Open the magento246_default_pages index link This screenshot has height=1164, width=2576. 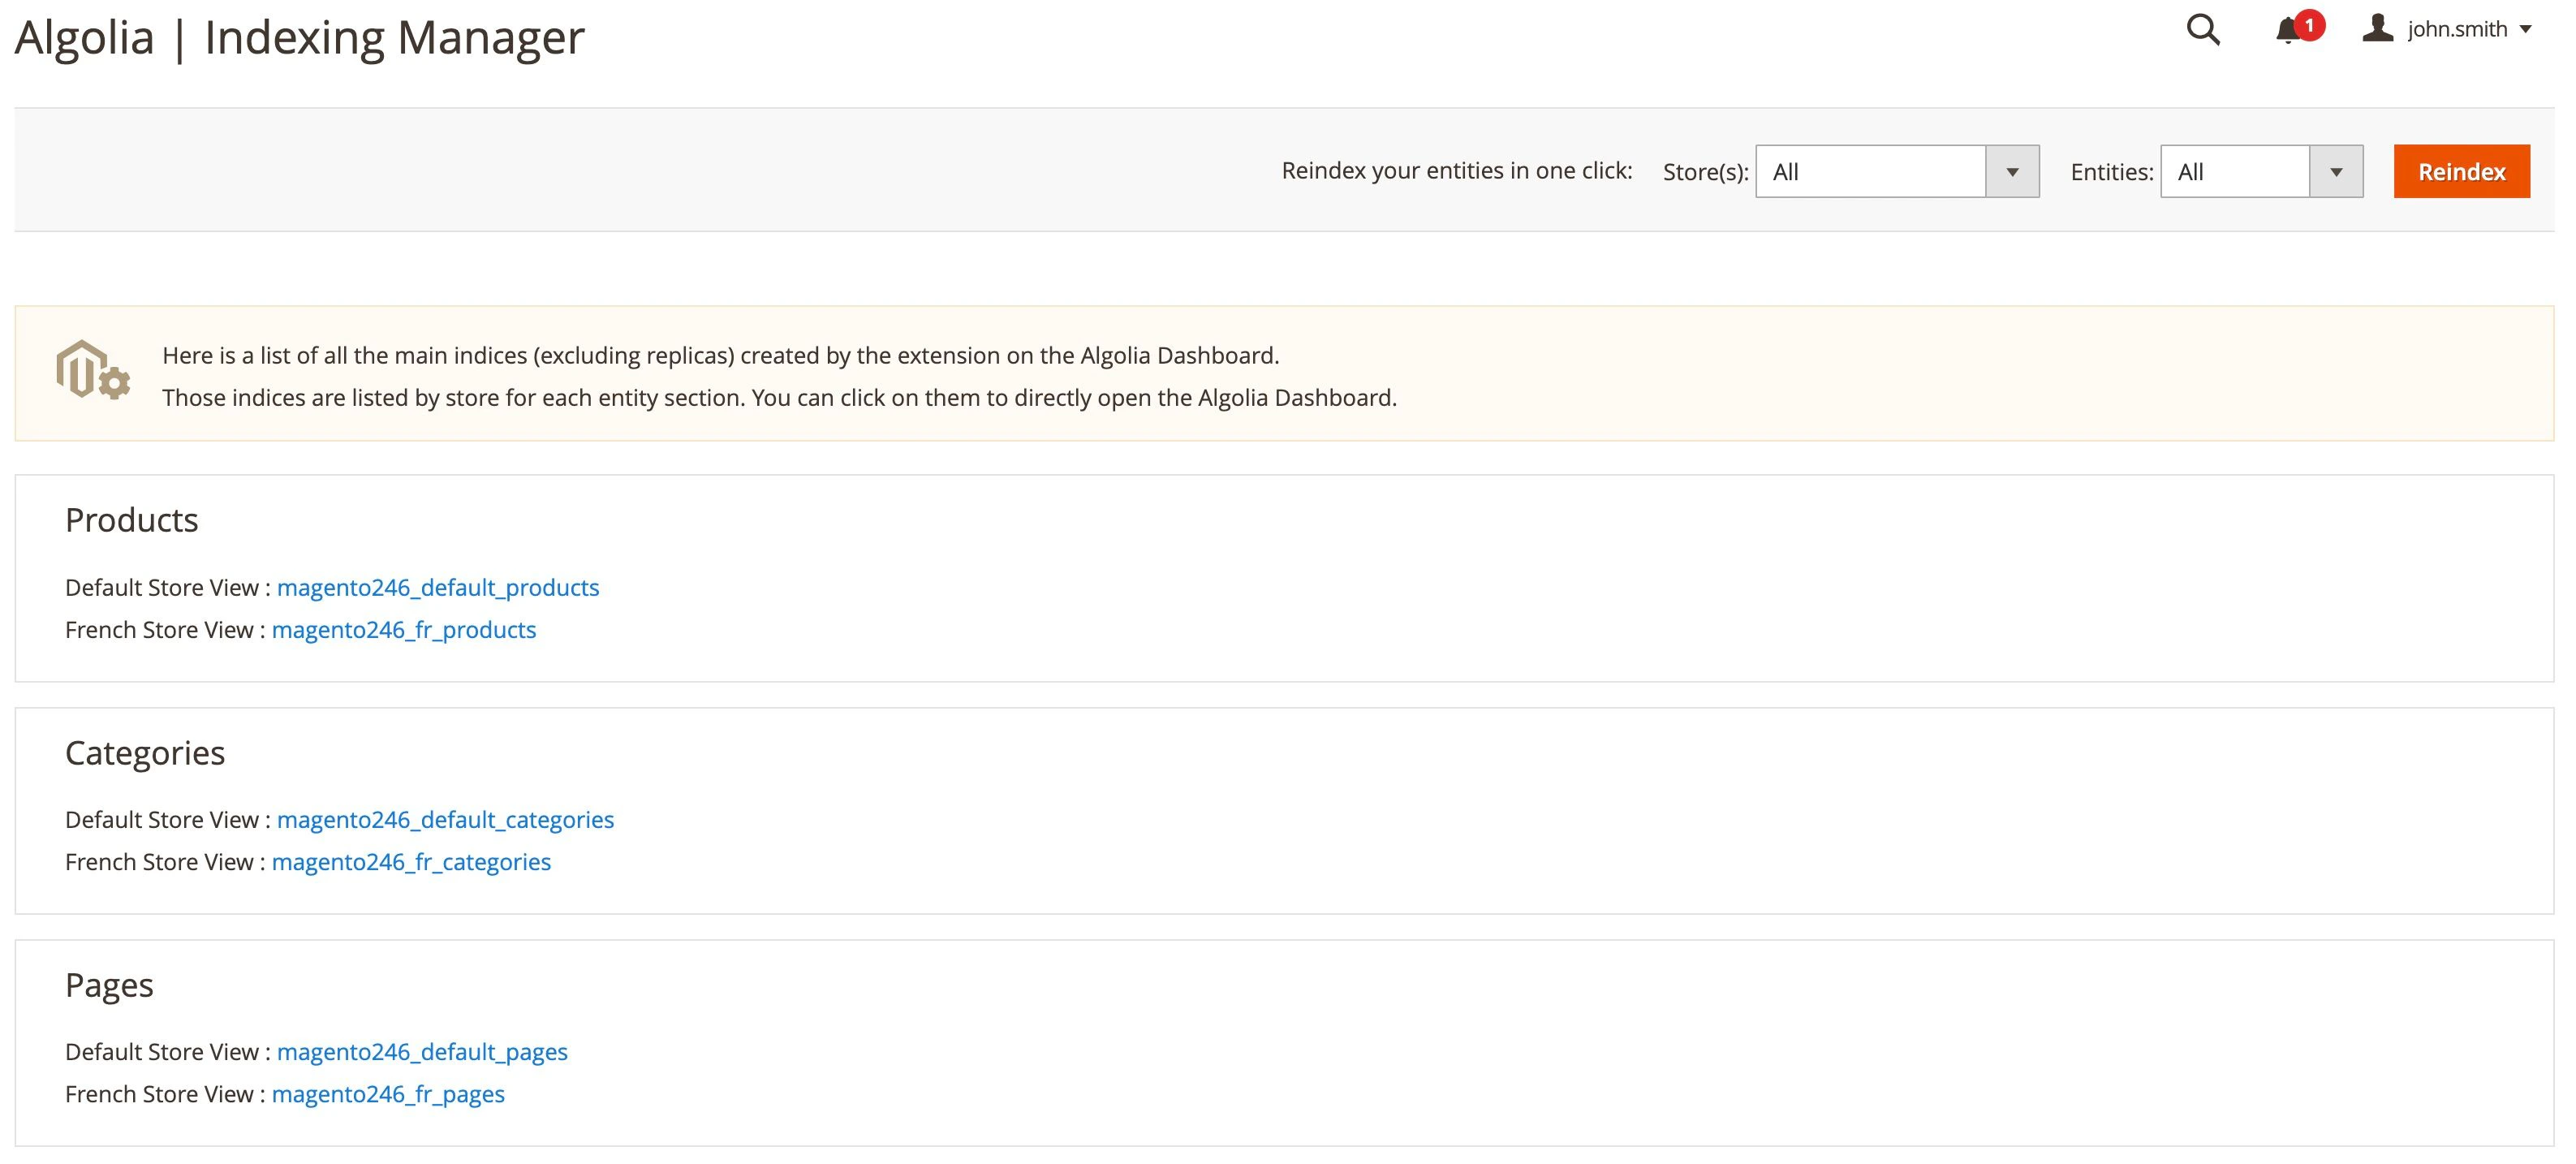pos(422,1052)
